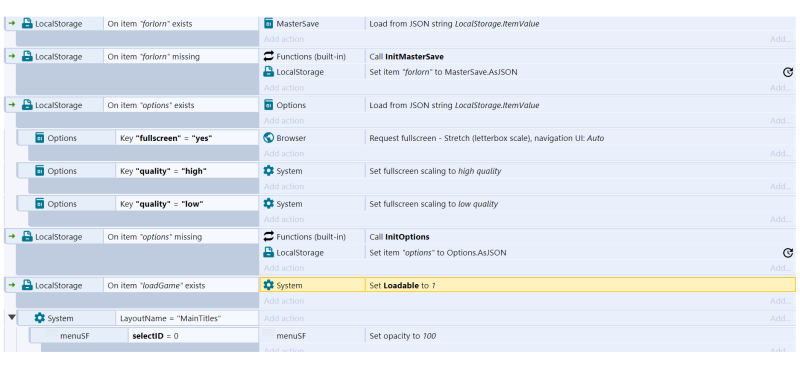Select condition Key "quality" = "high"
This screenshot has height=369, width=800.
point(187,171)
